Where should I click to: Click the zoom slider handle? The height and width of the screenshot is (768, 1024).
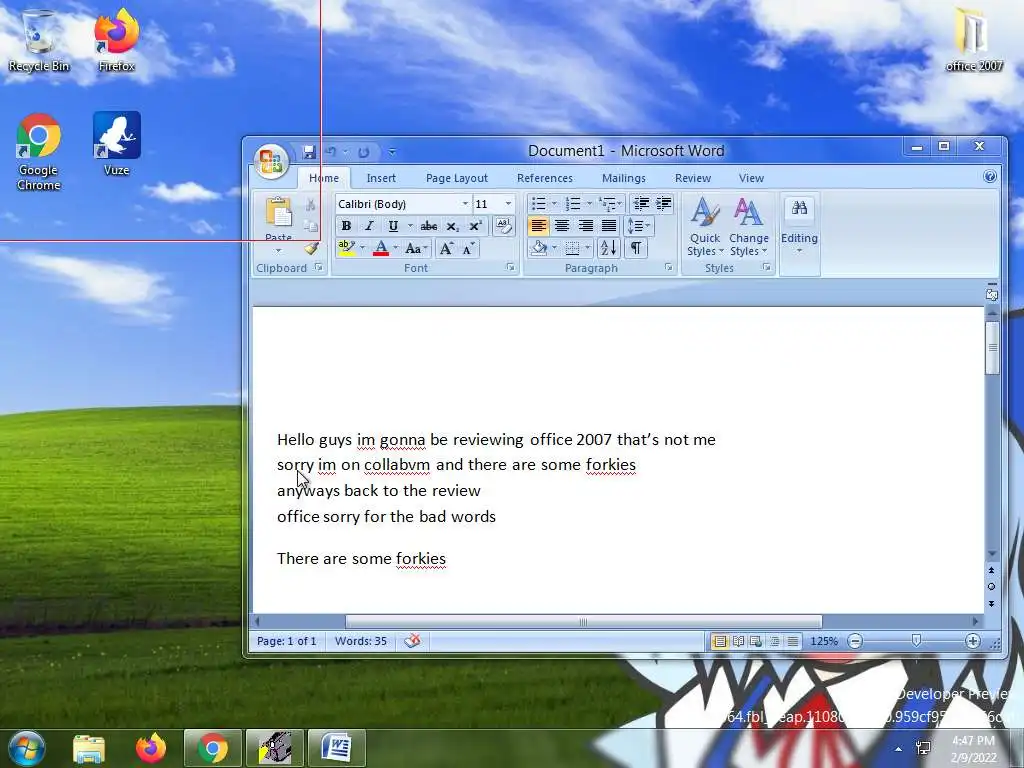[x=916, y=641]
